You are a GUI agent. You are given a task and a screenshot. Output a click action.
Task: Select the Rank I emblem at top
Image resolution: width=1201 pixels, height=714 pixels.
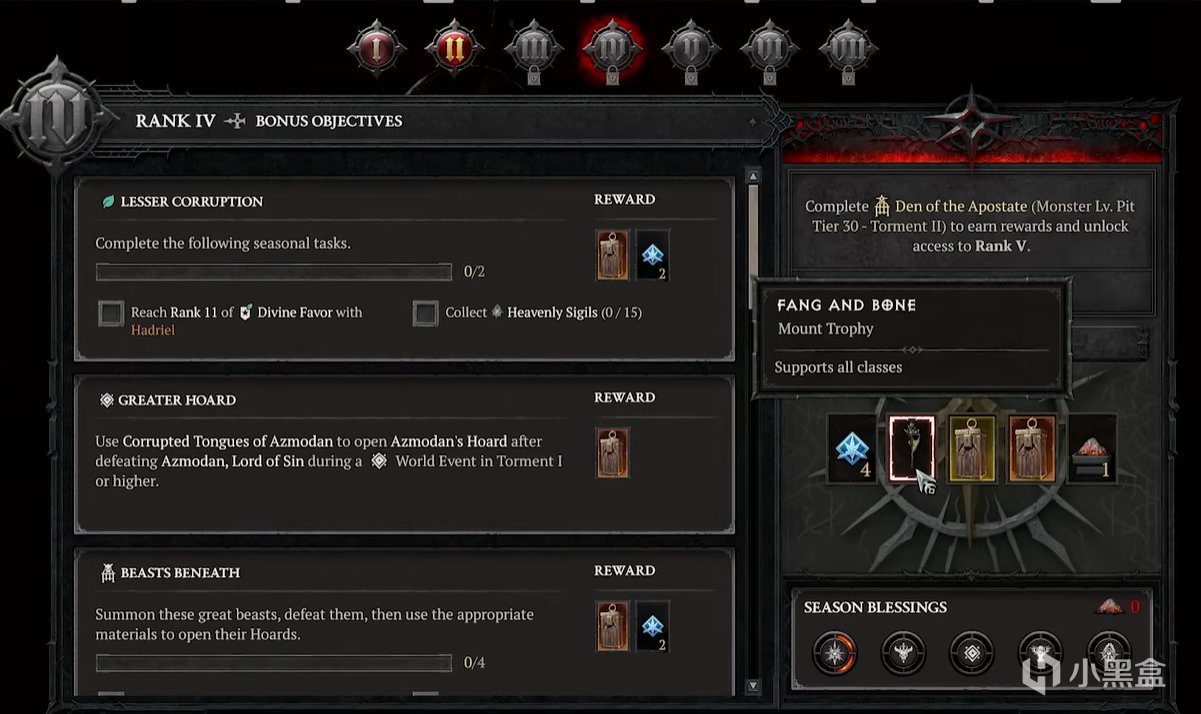[x=377, y=48]
